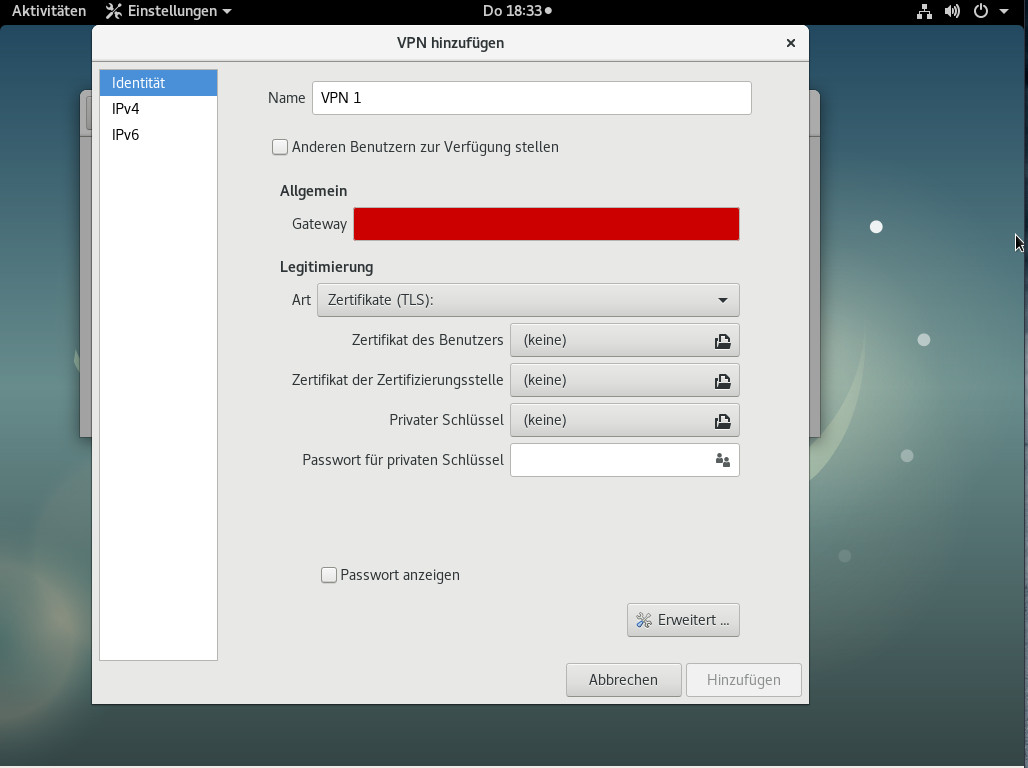Click the VPN hinzufügen title text
The height and width of the screenshot is (768, 1028).
(450, 43)
